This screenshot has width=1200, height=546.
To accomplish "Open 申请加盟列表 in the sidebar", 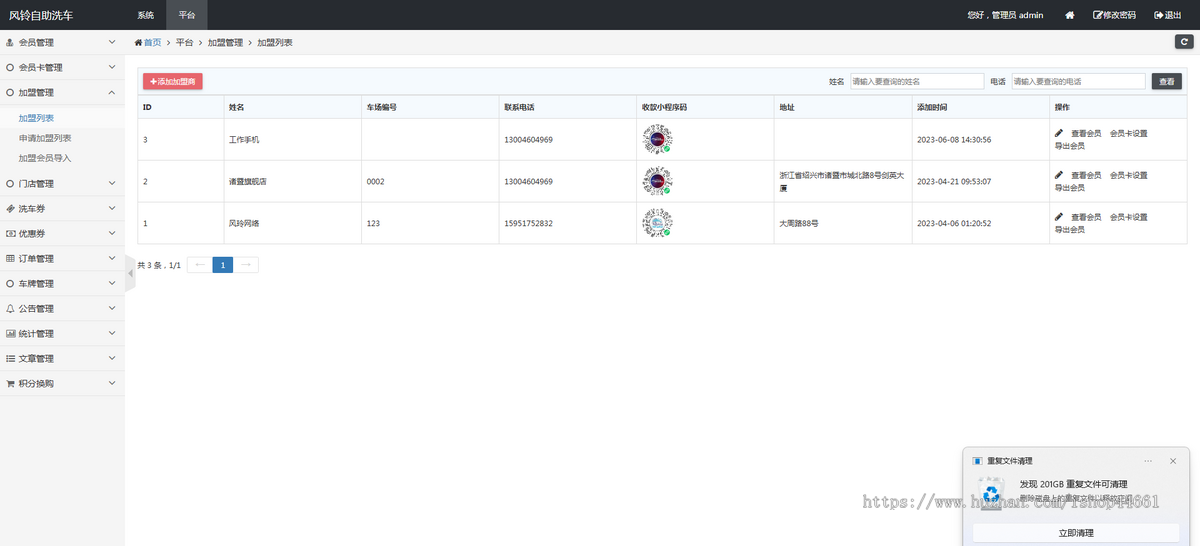I will (x=45, y=138).
